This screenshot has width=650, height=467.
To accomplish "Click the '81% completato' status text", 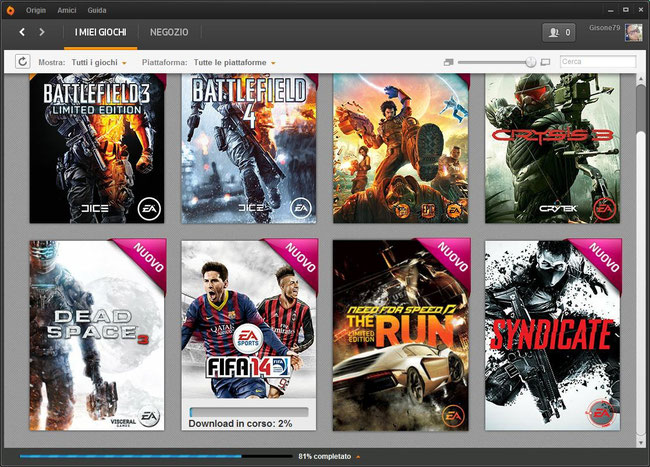I will point(325,456).
